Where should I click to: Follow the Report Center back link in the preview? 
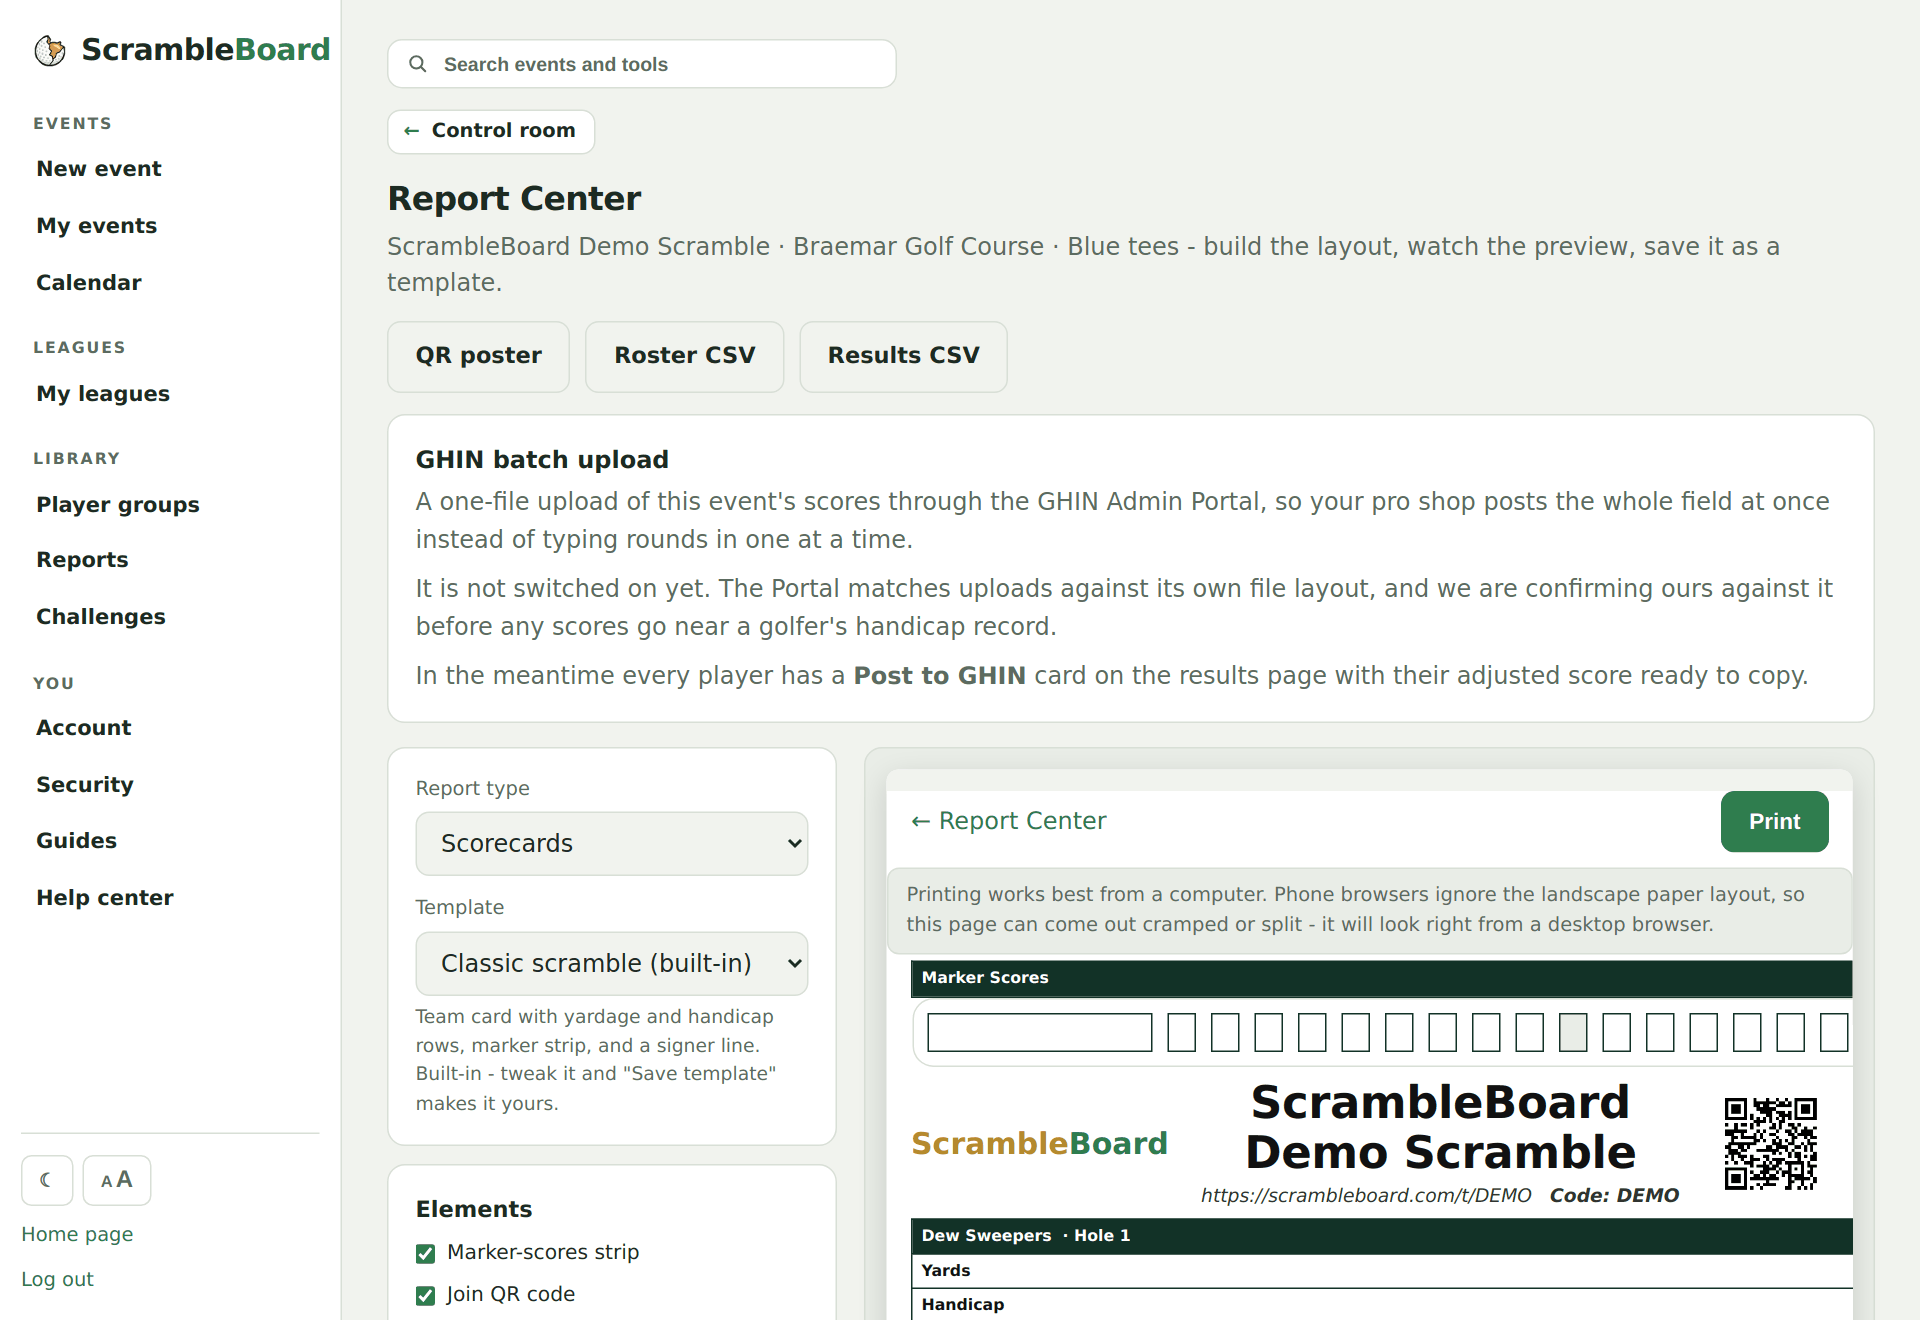[x=1008, y=821]
